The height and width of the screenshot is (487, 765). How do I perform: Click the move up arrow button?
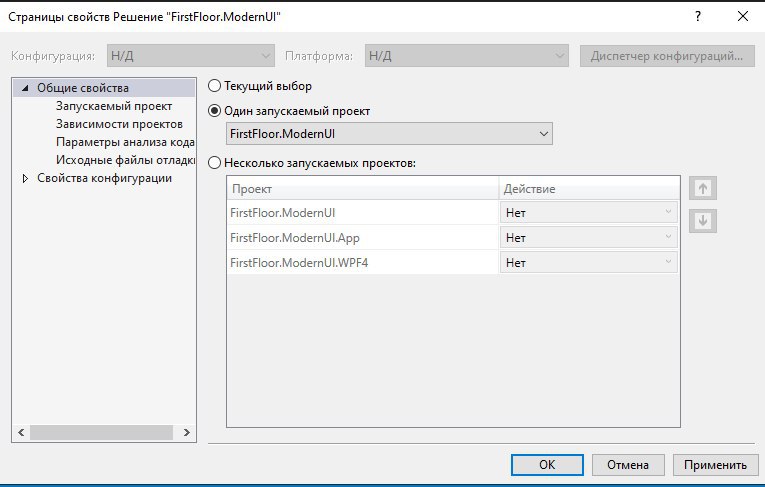tap(703, 188)
